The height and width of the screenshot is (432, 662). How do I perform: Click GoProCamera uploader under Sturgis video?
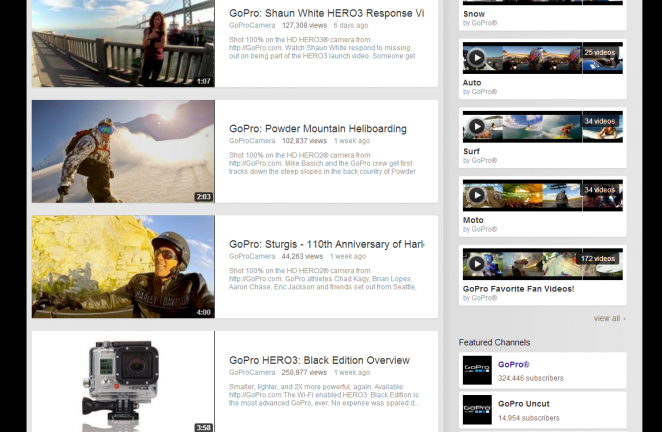(x=252, y=256)
